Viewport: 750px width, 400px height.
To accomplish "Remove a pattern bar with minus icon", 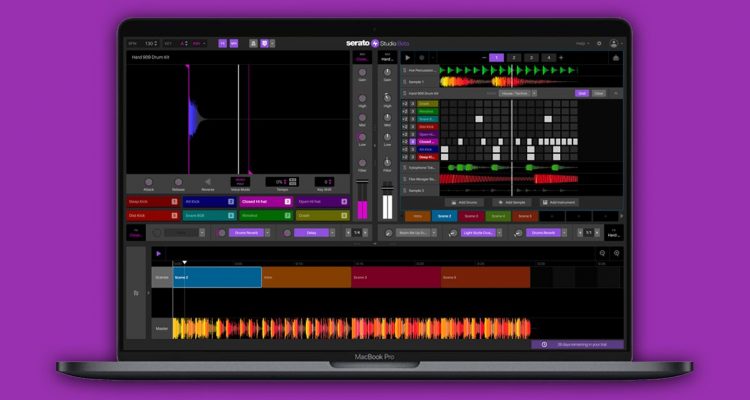I will click(484, 57).
